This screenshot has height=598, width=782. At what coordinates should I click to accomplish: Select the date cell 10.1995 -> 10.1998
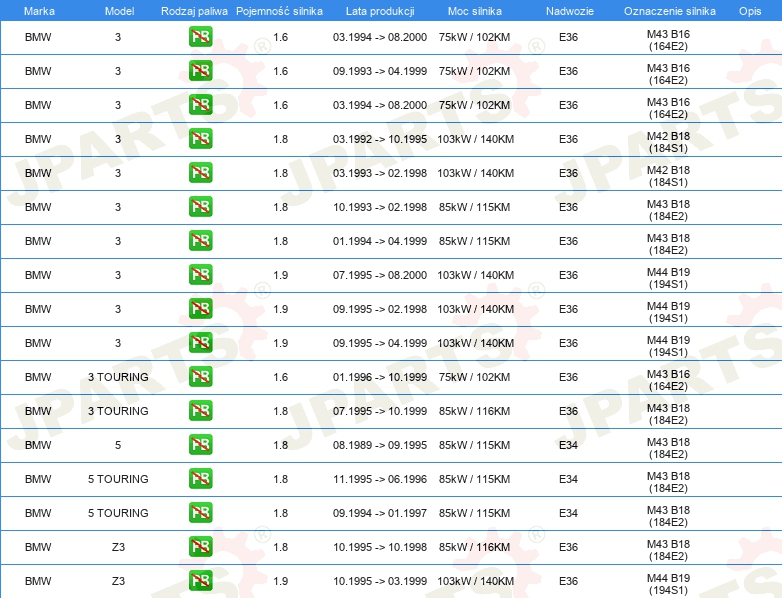tap(380, 547)
